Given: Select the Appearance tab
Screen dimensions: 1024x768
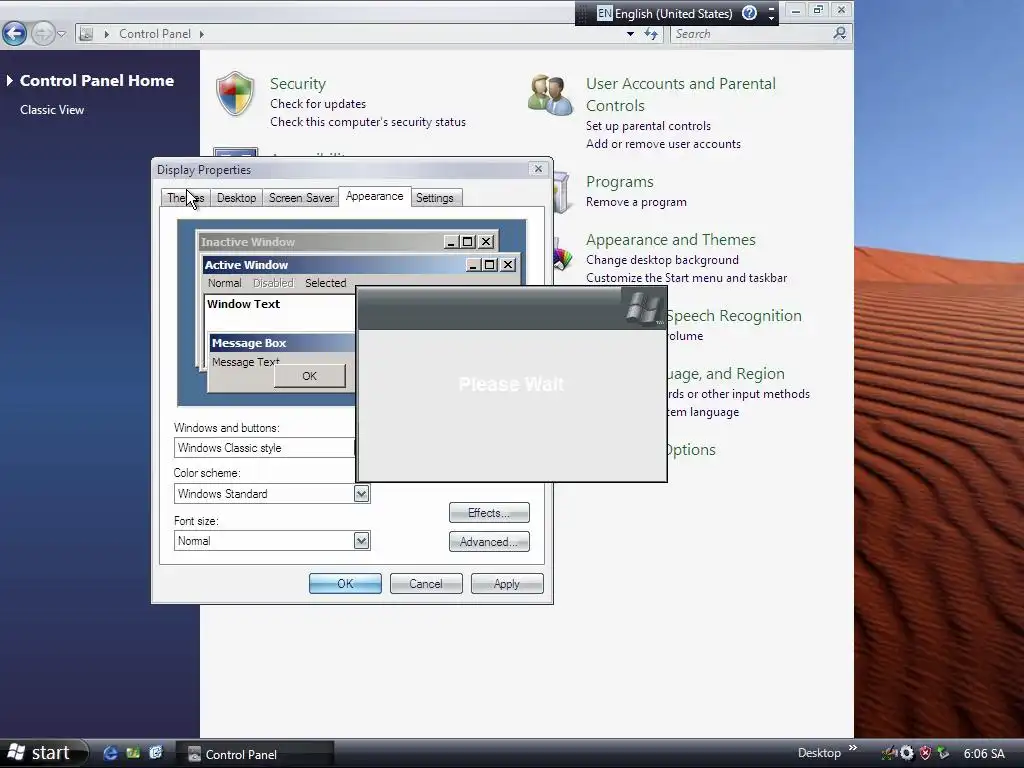Looking at the screenshot, I should 374,196.
